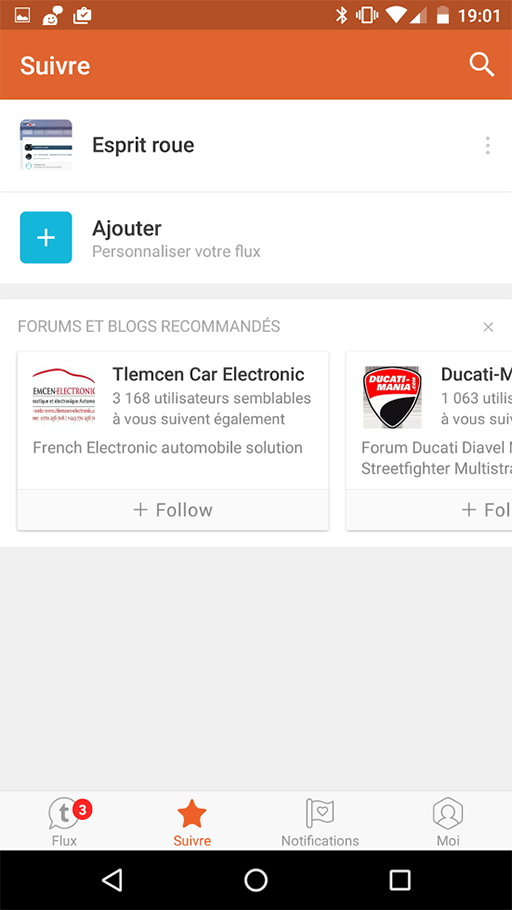Tap the Android back navigation button

pos(112,880)
